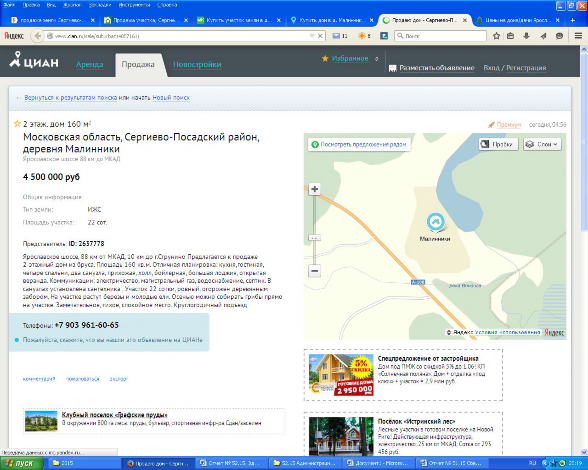Image resolution: width=588 pixels, height=470 pixels.
Task: Click the map zoom in plus button
Action: point(315,189)
